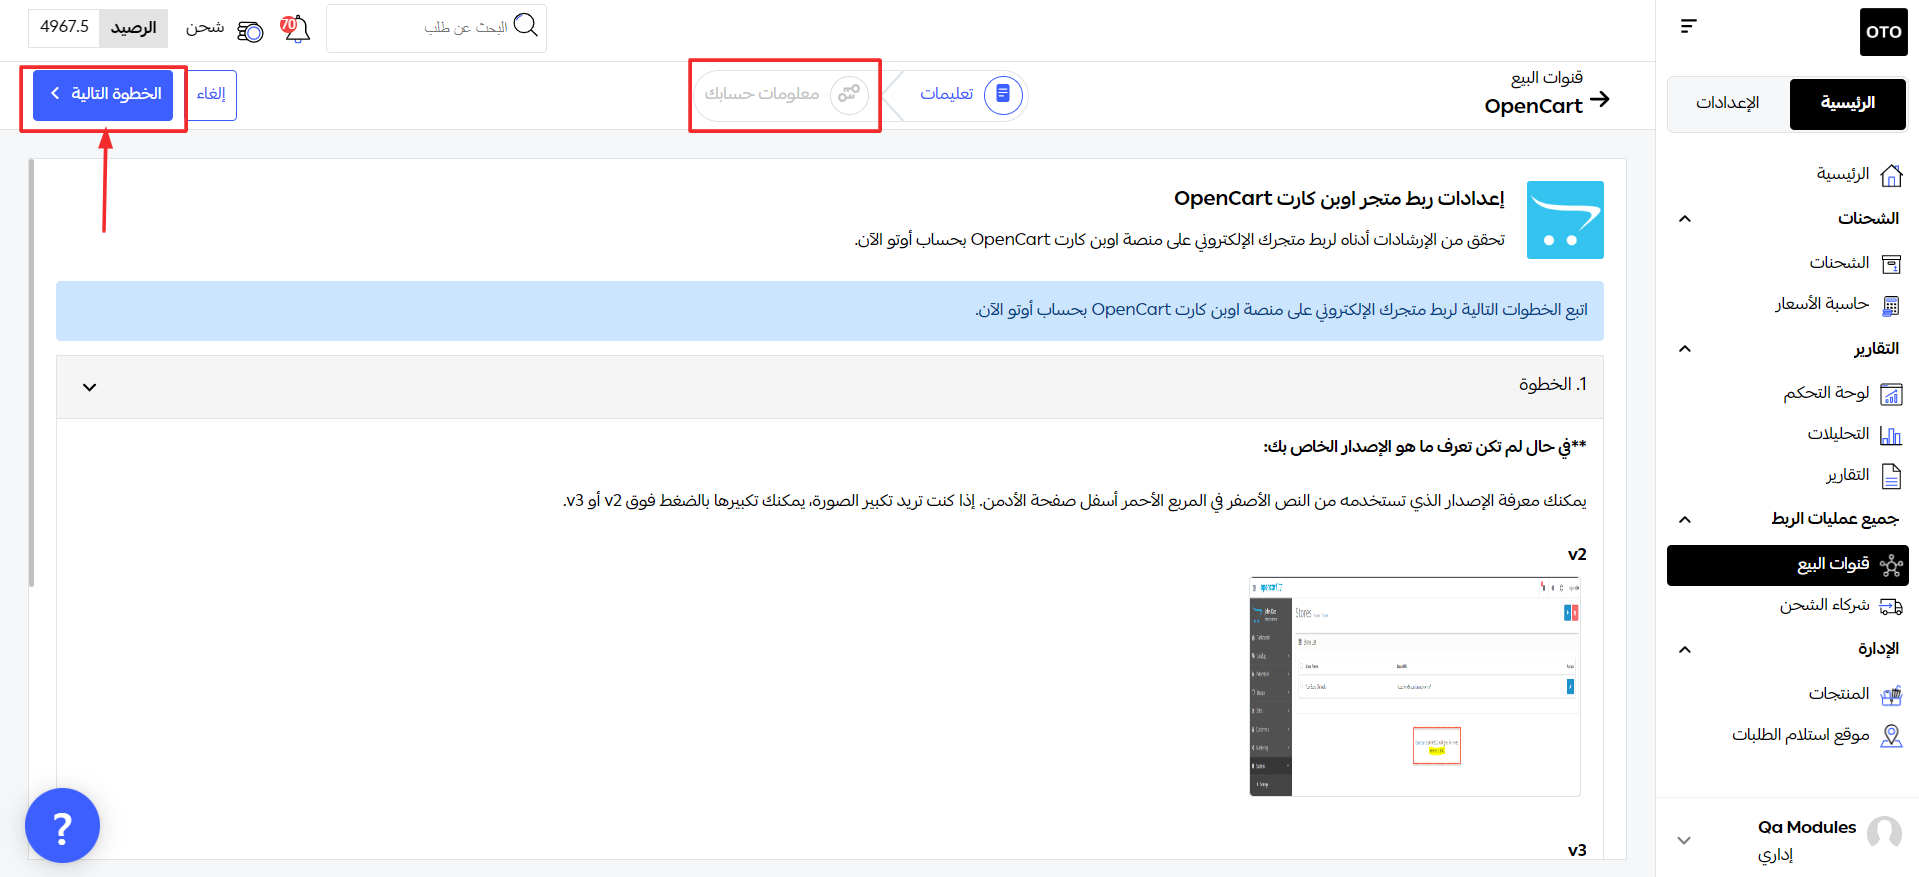Click the search magnifier icon
The width and height of the screenshot is (1919, 877).
click(x=526, y=25)
